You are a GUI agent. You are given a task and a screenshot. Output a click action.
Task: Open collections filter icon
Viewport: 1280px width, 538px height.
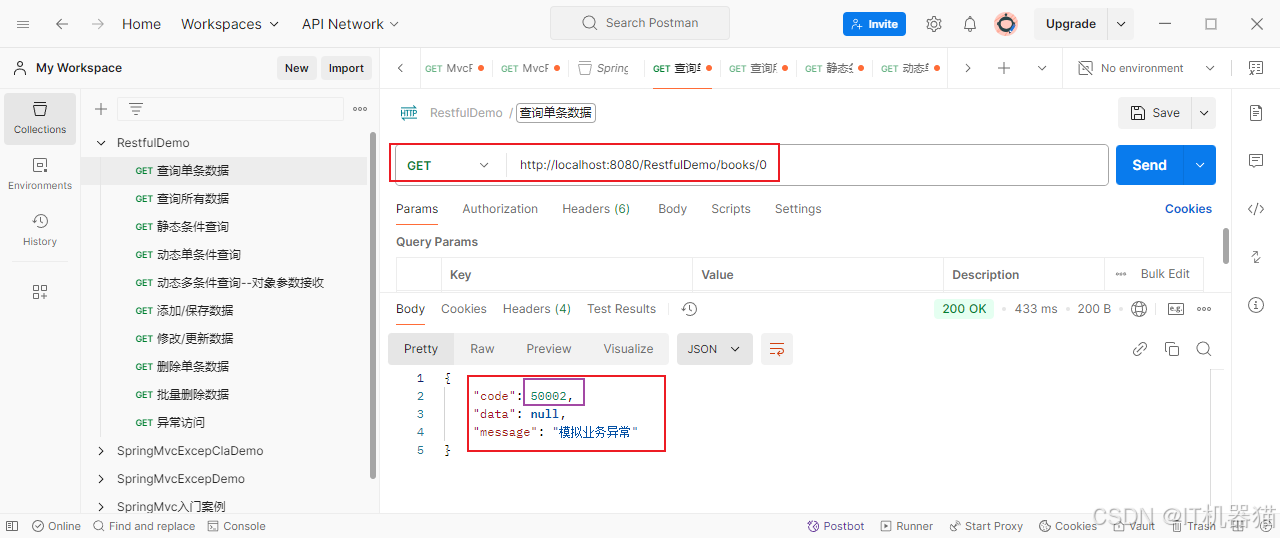coord(136,109)
